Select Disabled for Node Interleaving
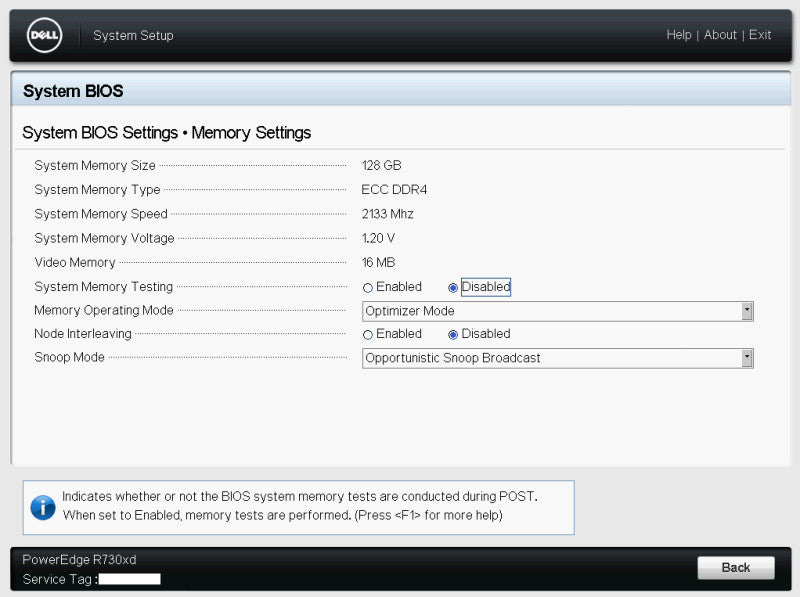Viewport: 800px width, 597px height. (453, 335)
